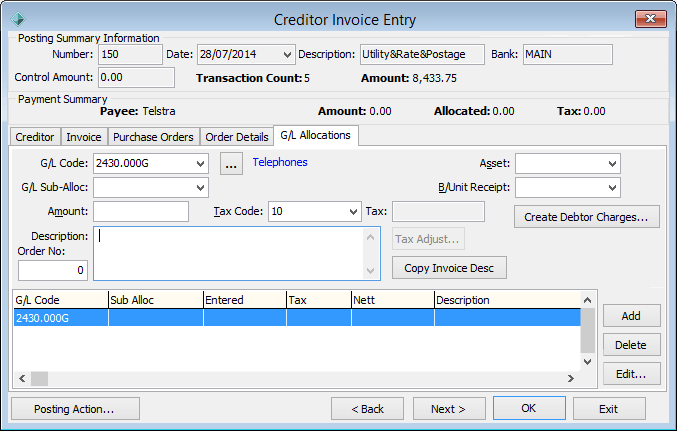Click the description box scroll down arrow
This screenshot has height=431, width=677.
click(370, 271)
